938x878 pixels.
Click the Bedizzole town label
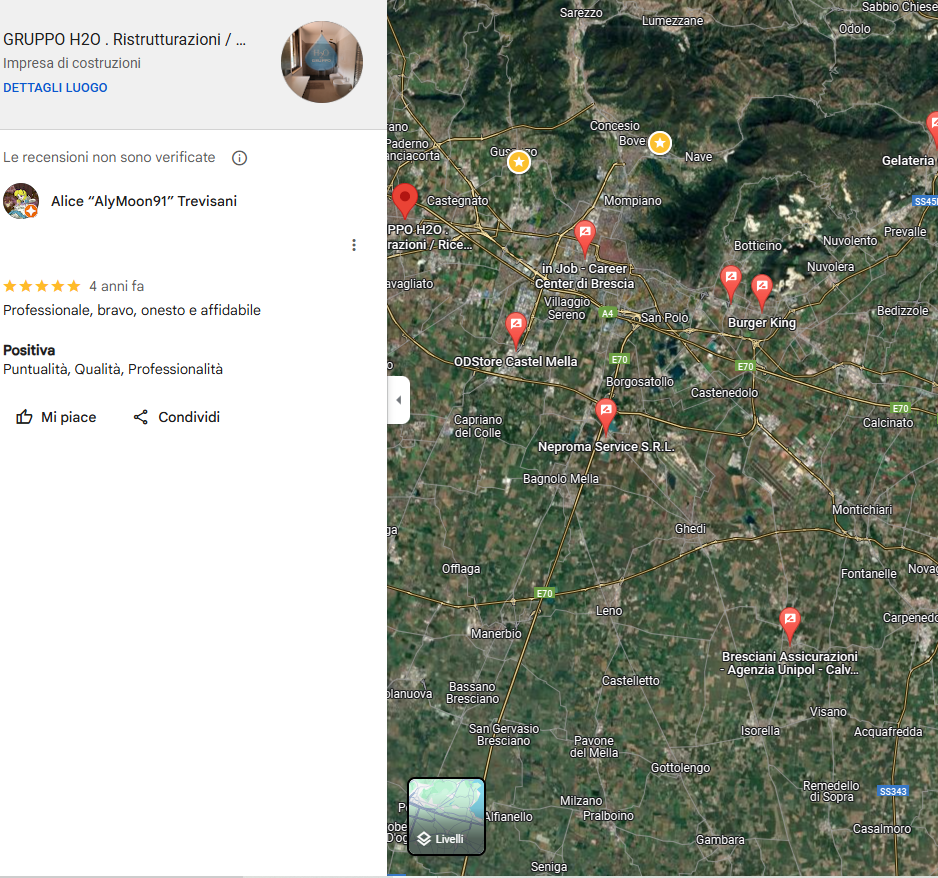pos(903,311)
